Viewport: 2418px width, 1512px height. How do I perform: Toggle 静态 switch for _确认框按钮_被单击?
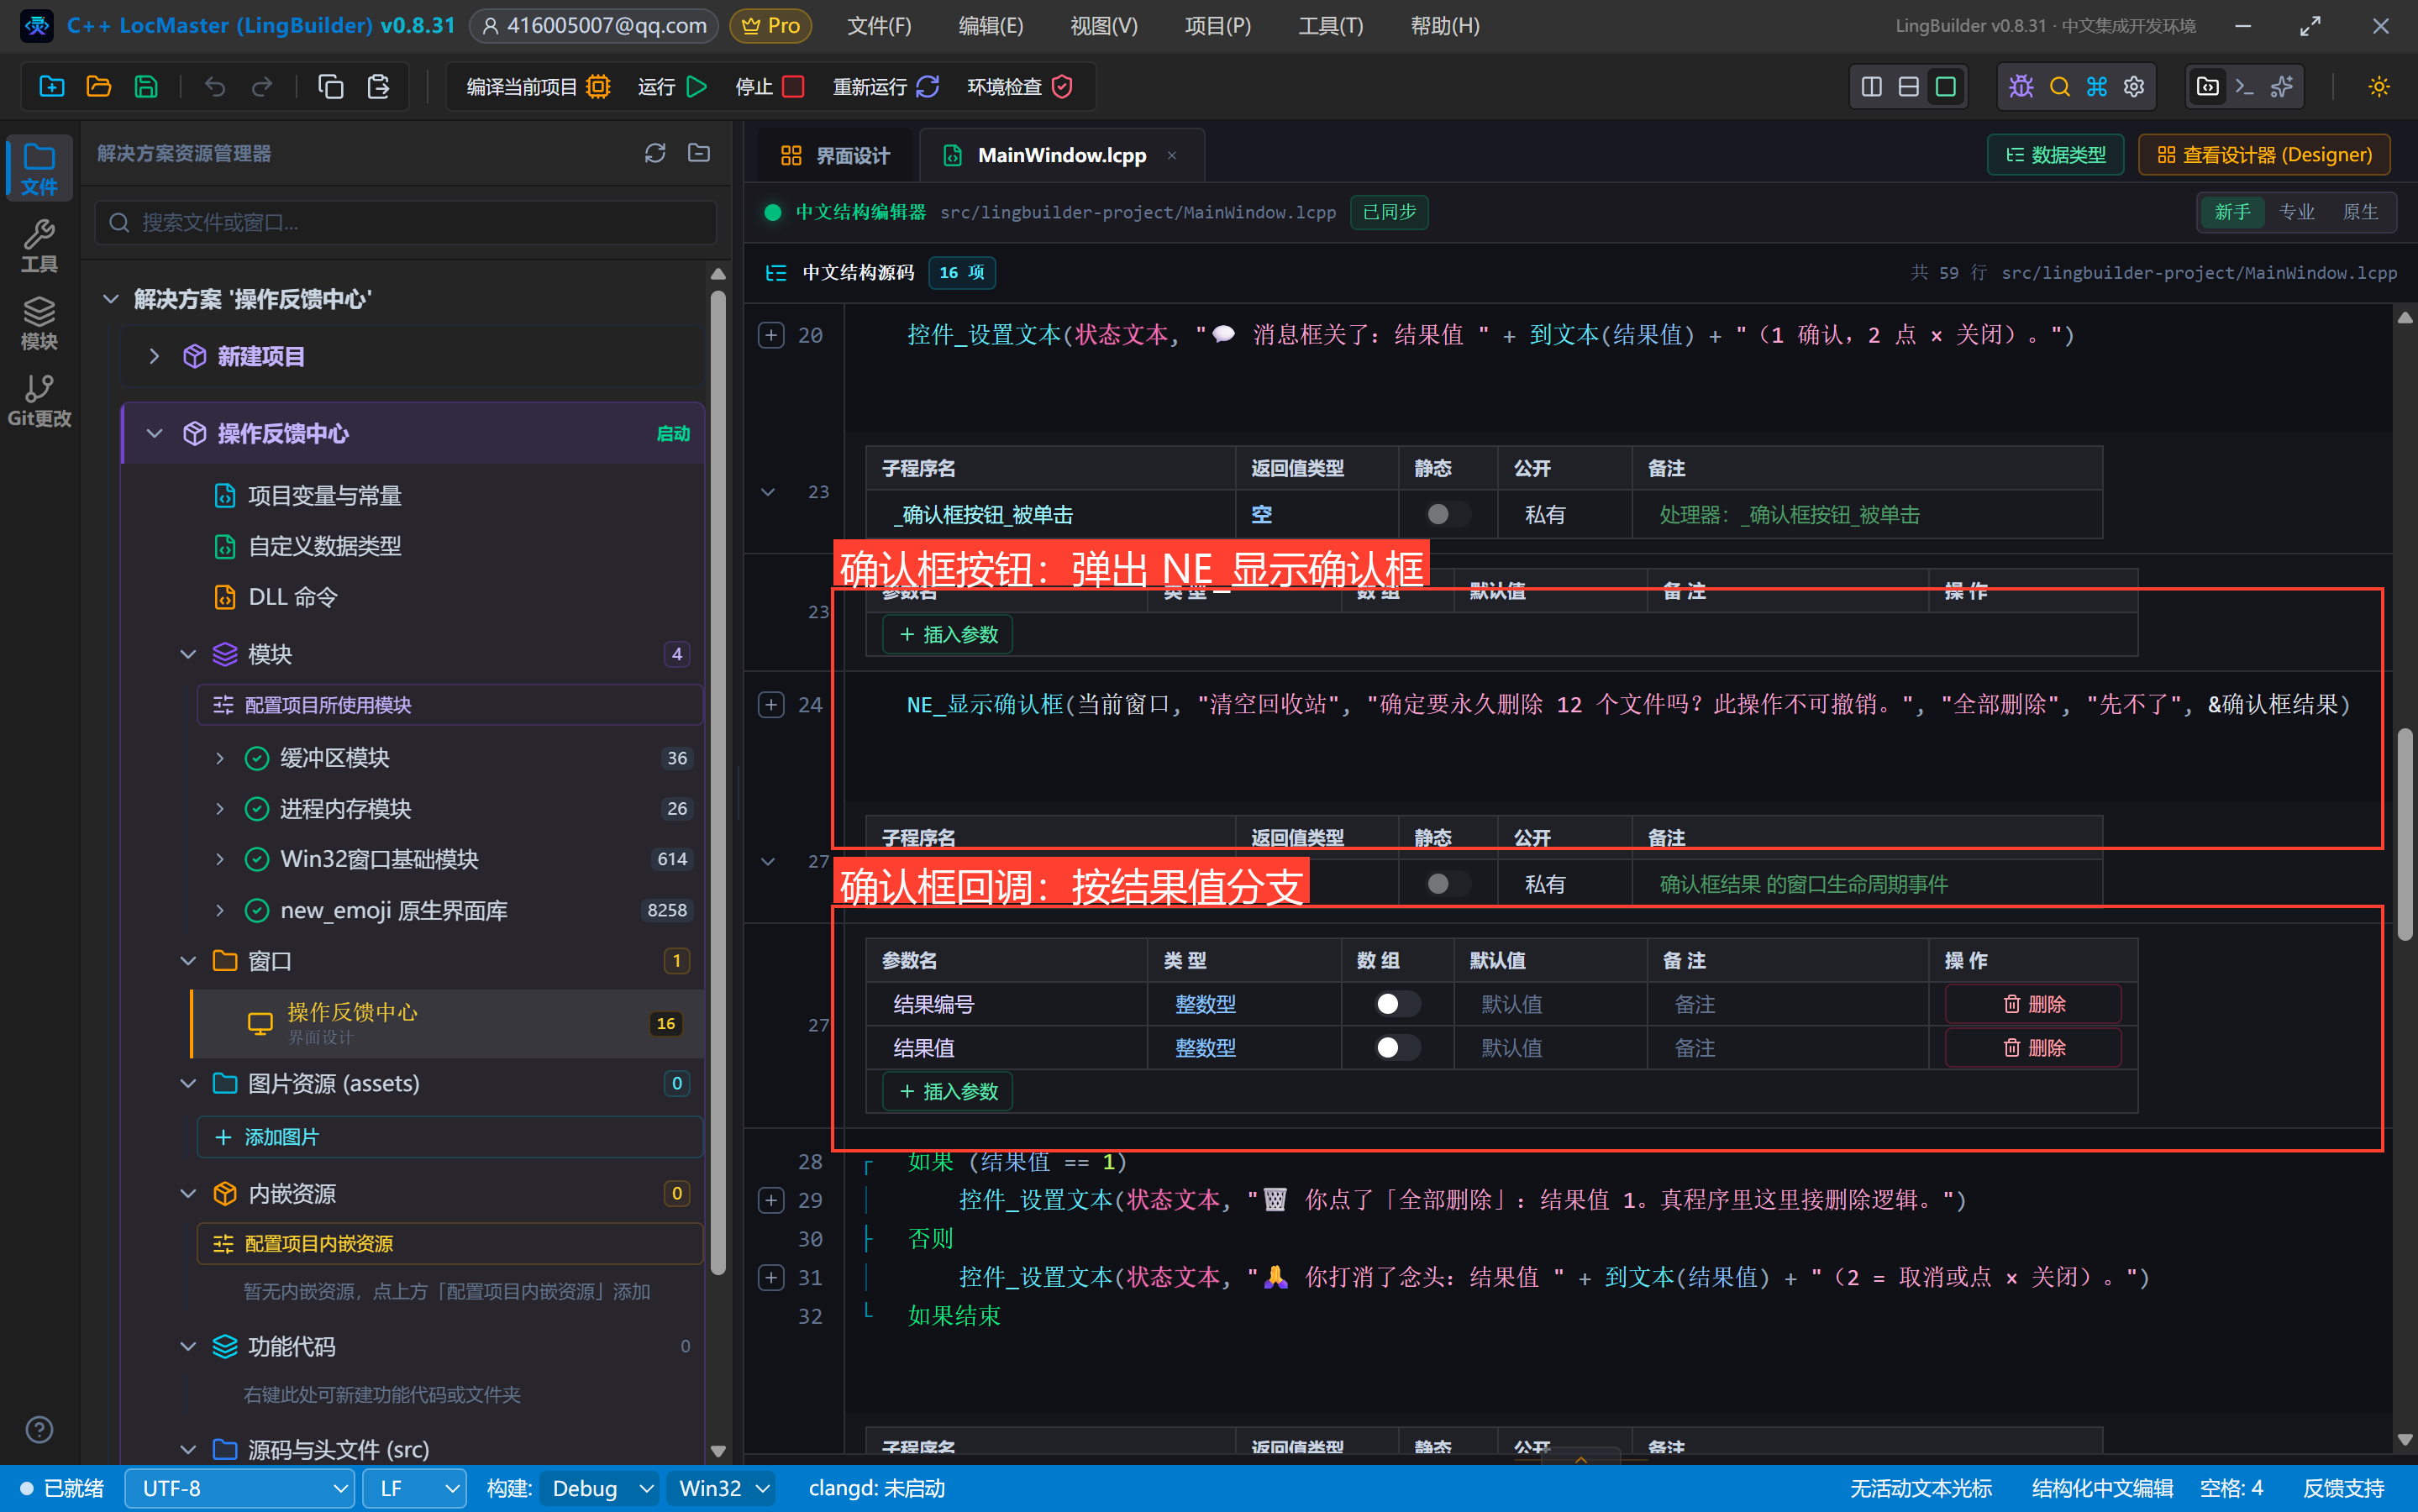coord(1447,514)
